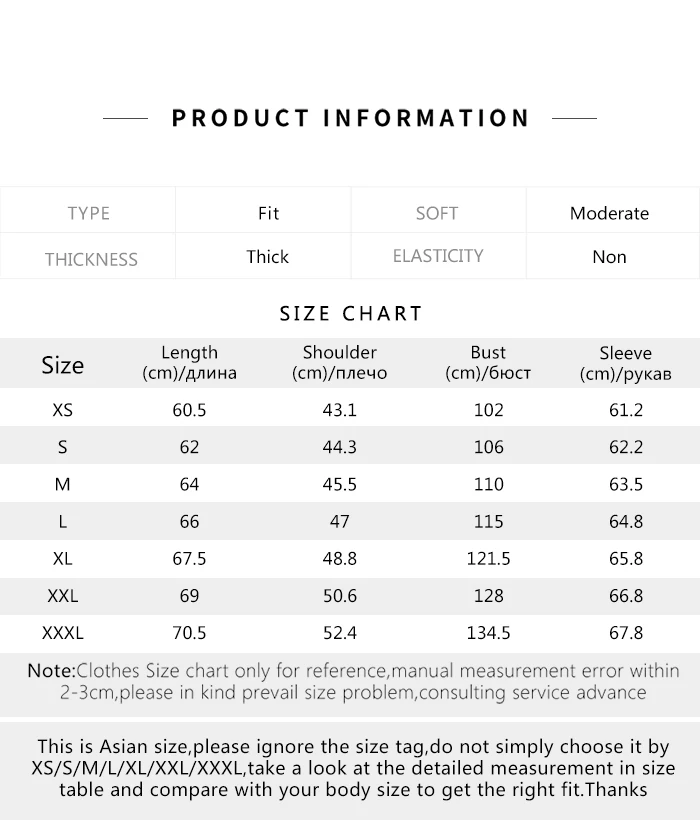Click the XXXL size row label

tap(63, 633)
